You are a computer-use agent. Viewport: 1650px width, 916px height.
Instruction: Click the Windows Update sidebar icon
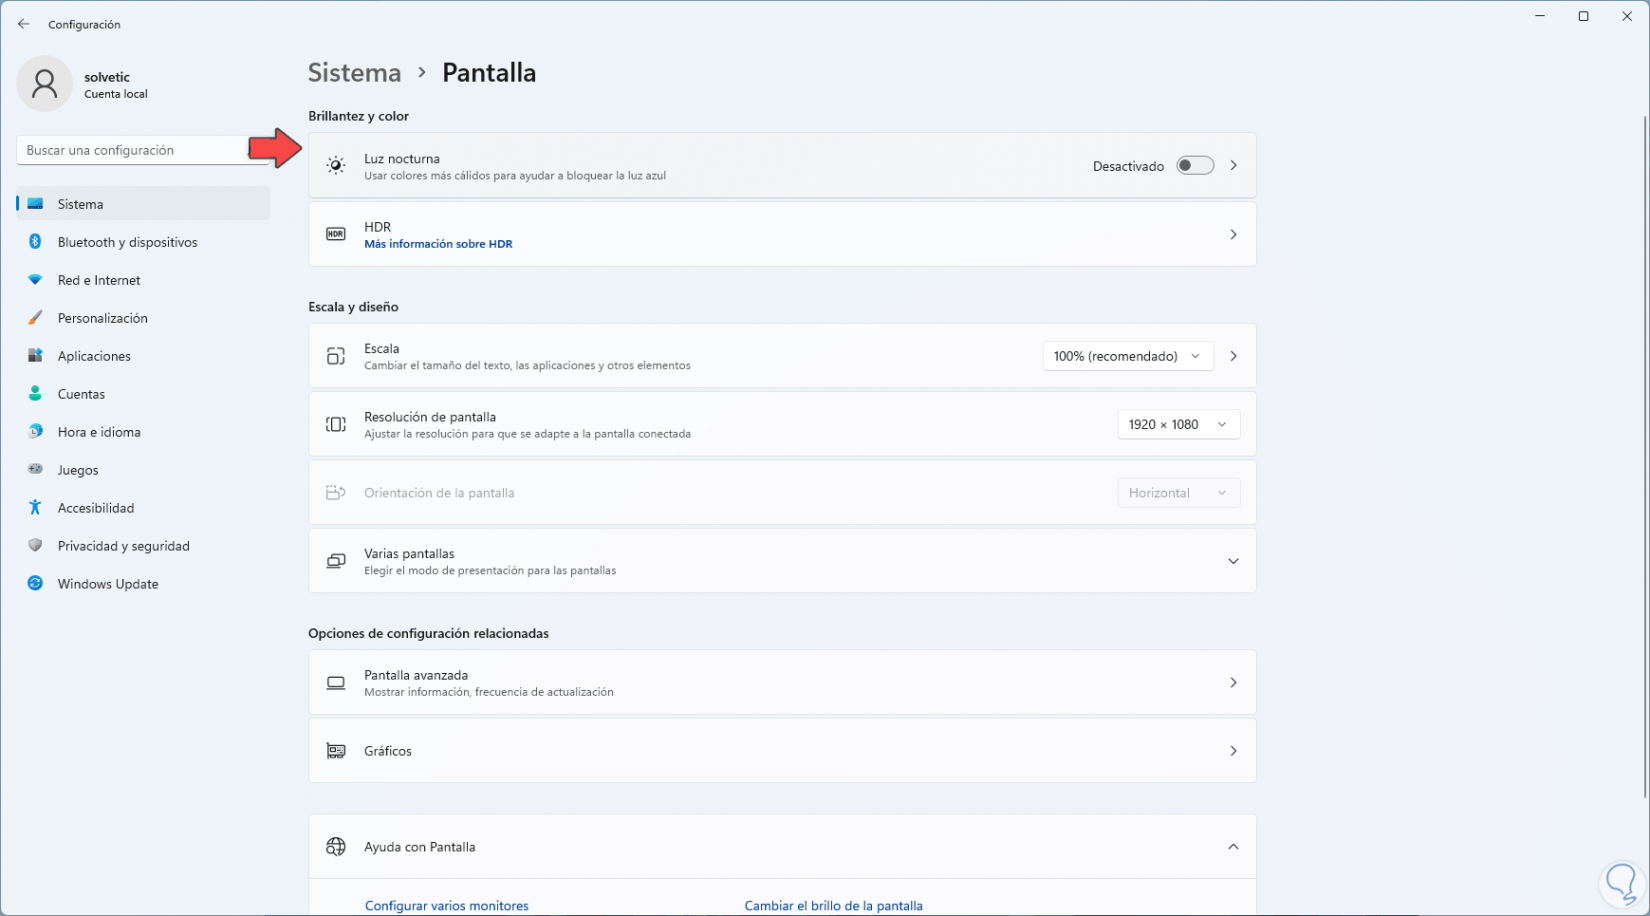pos(35,584)
